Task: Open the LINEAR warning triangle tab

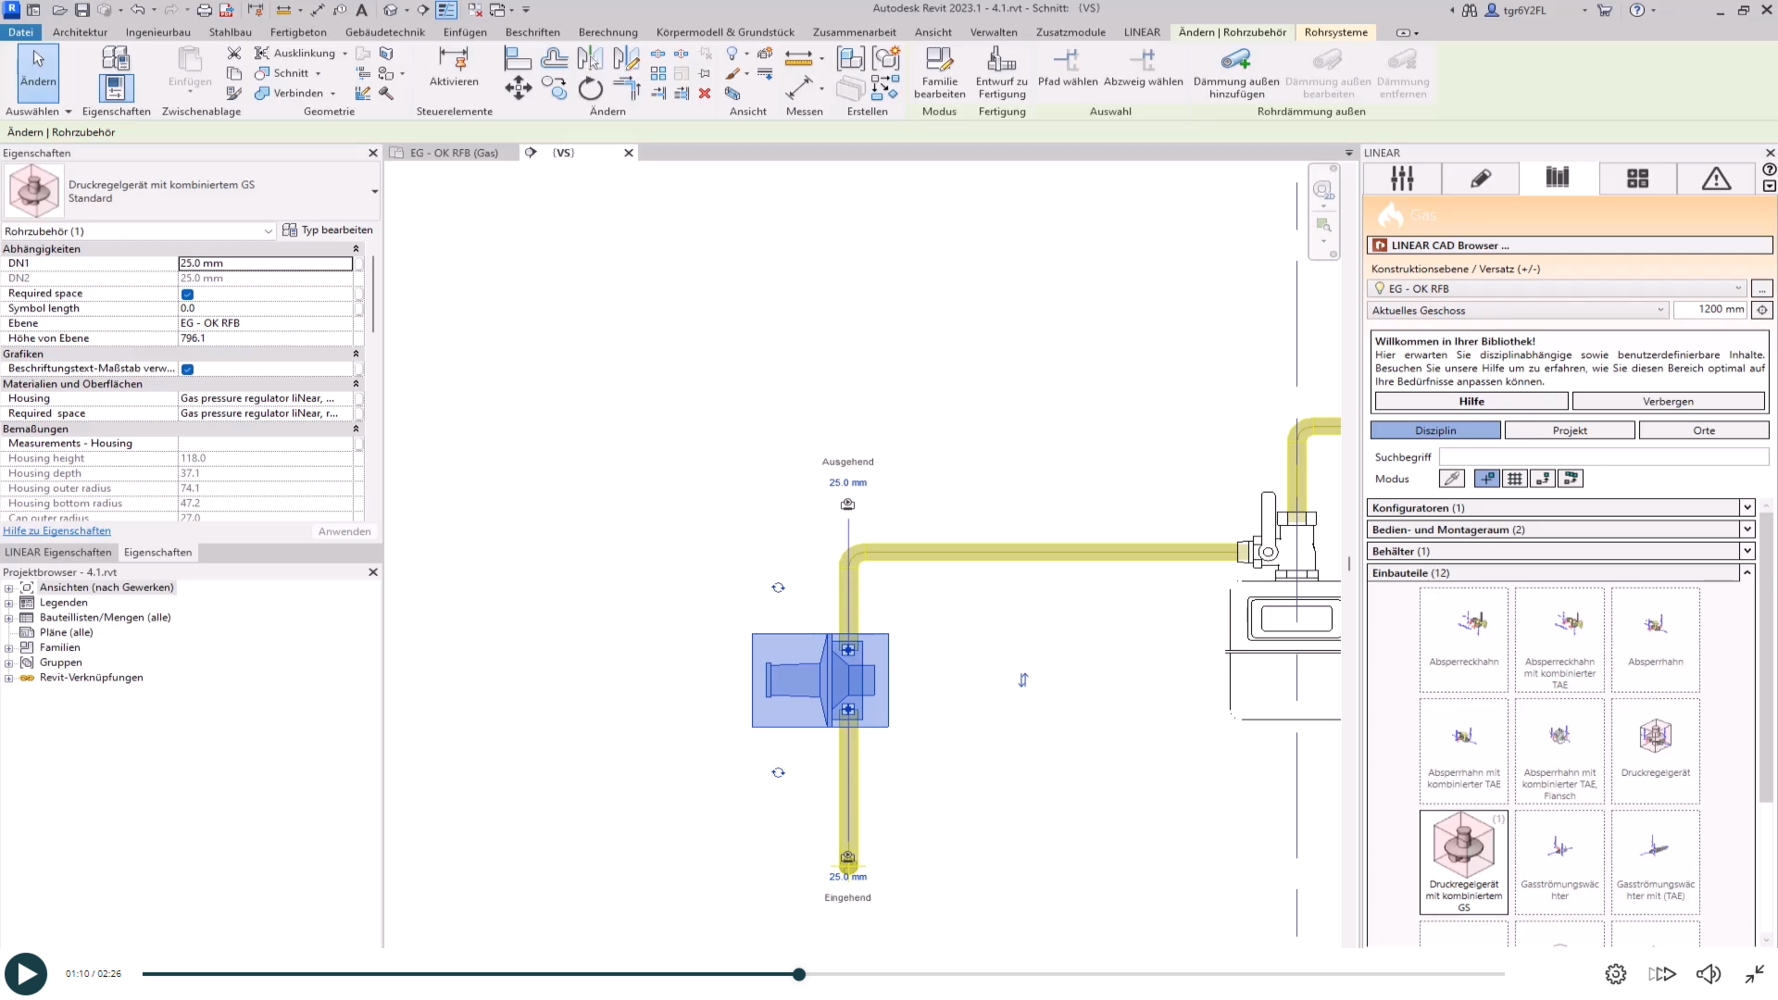Action: coord(1716,179)
